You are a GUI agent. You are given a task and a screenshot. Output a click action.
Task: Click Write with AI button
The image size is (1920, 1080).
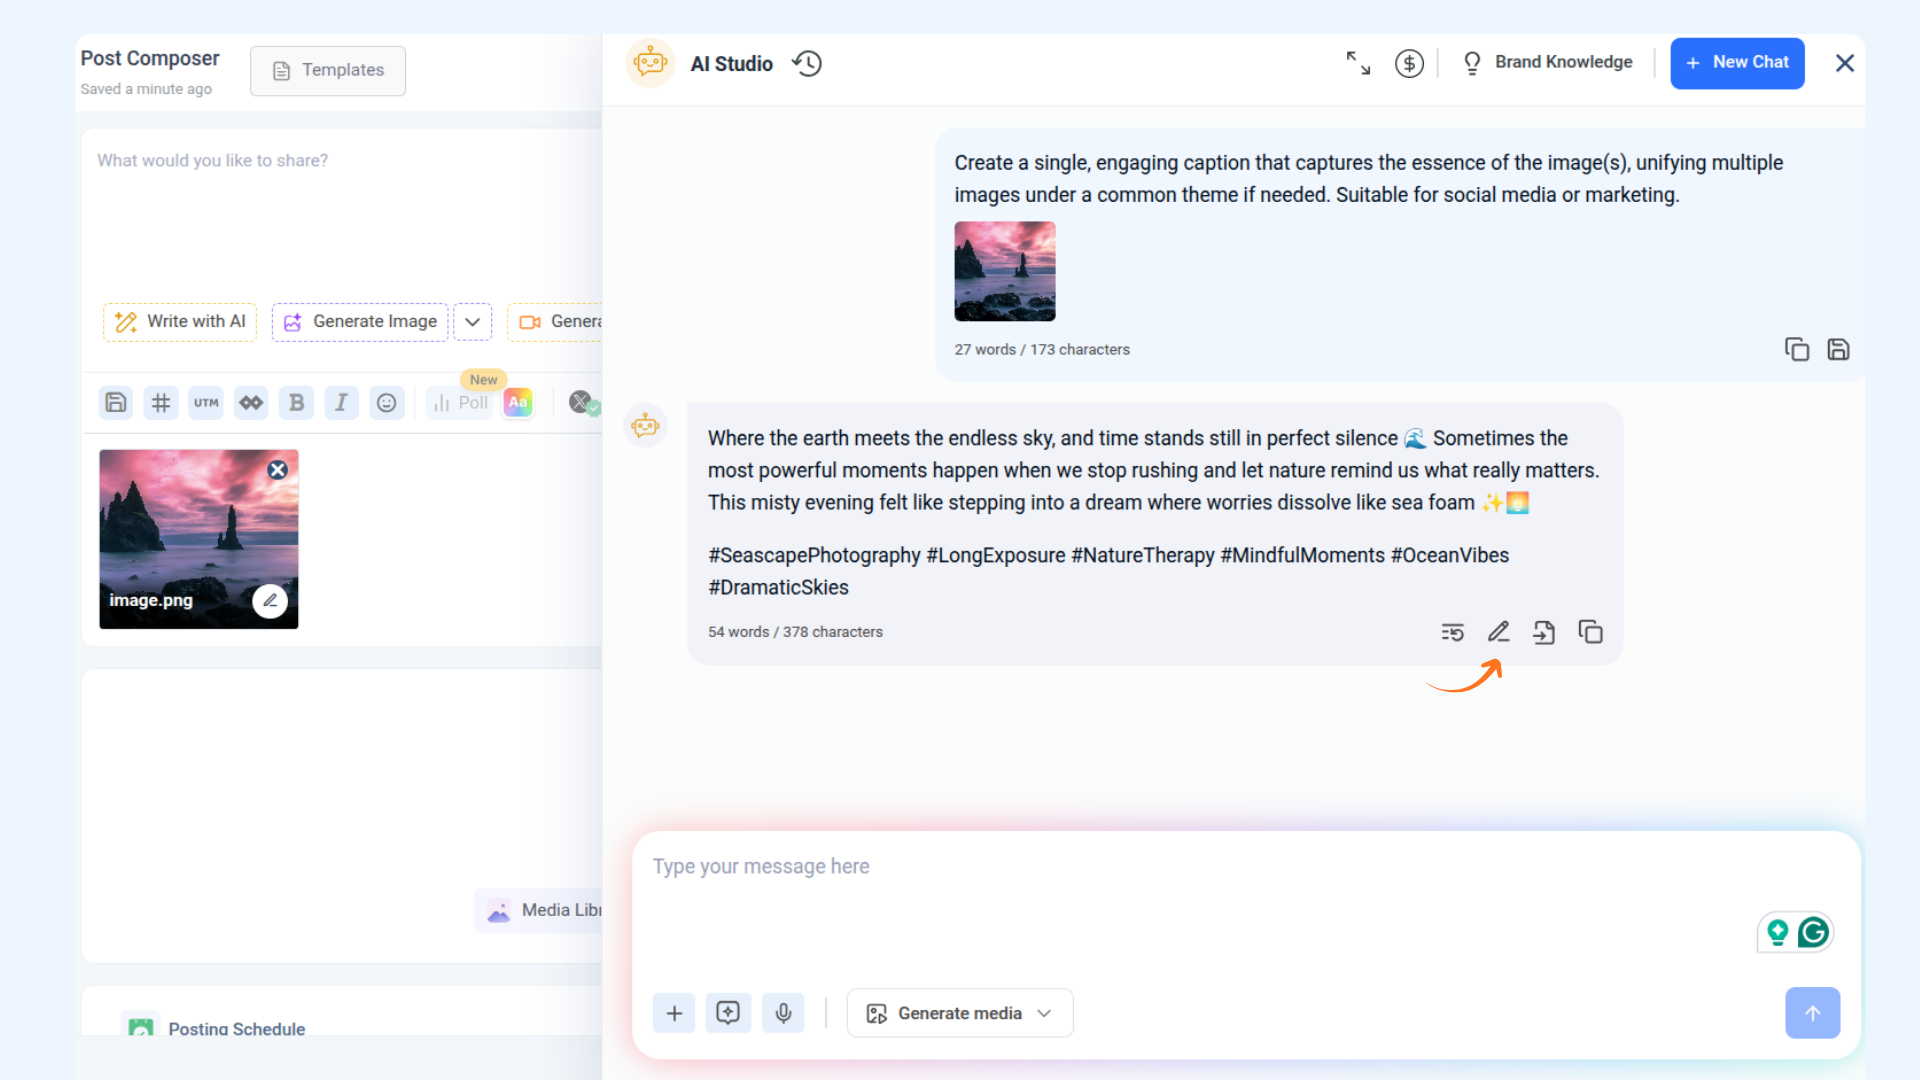pos(180,322)
